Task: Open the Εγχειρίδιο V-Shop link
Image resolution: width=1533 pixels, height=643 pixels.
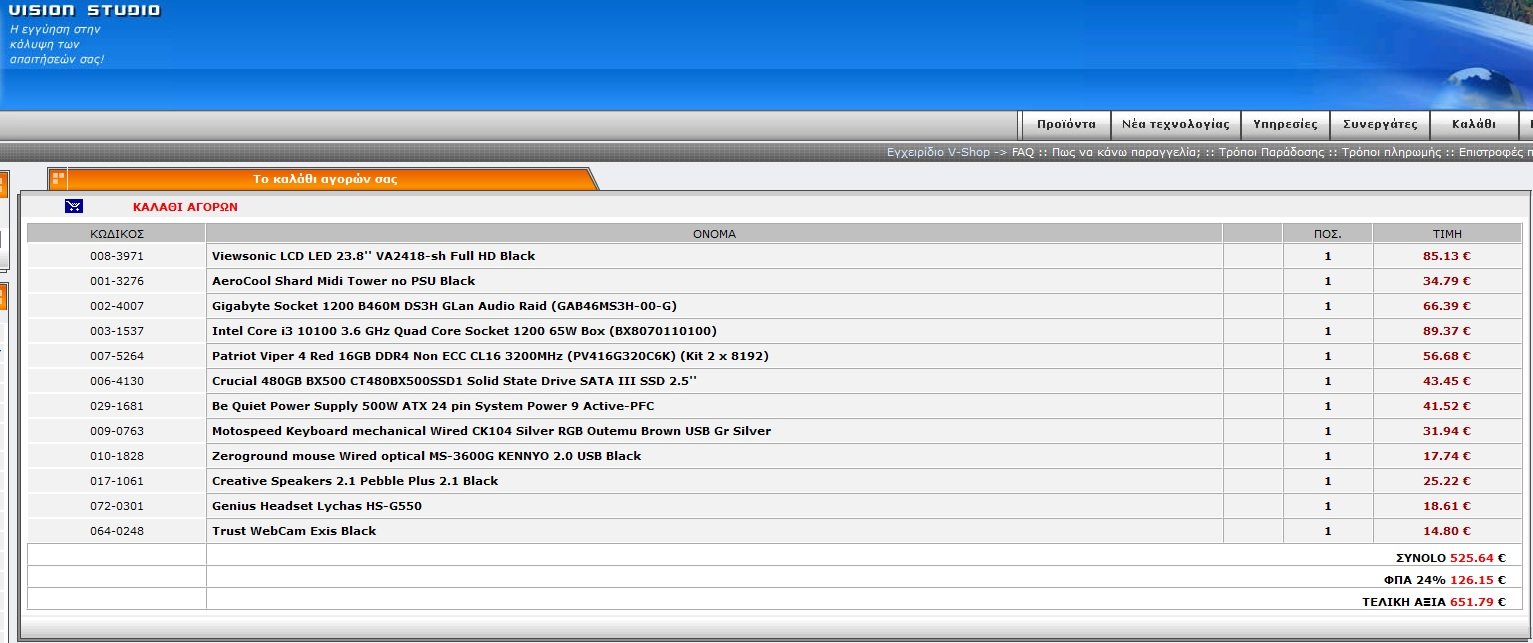Action: (938, 153)
